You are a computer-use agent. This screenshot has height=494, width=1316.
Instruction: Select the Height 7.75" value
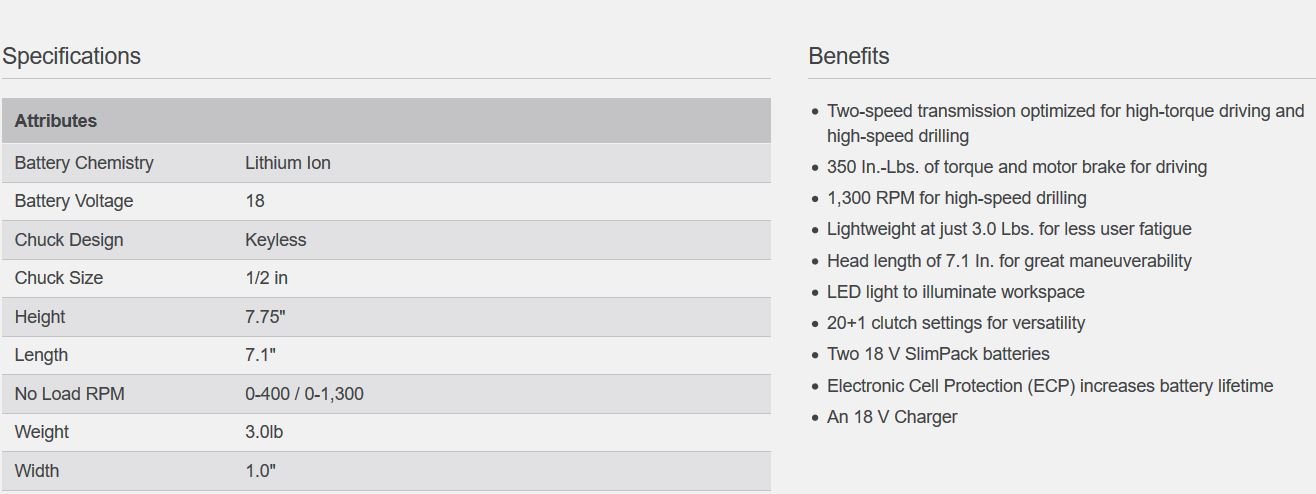point(266,317)
